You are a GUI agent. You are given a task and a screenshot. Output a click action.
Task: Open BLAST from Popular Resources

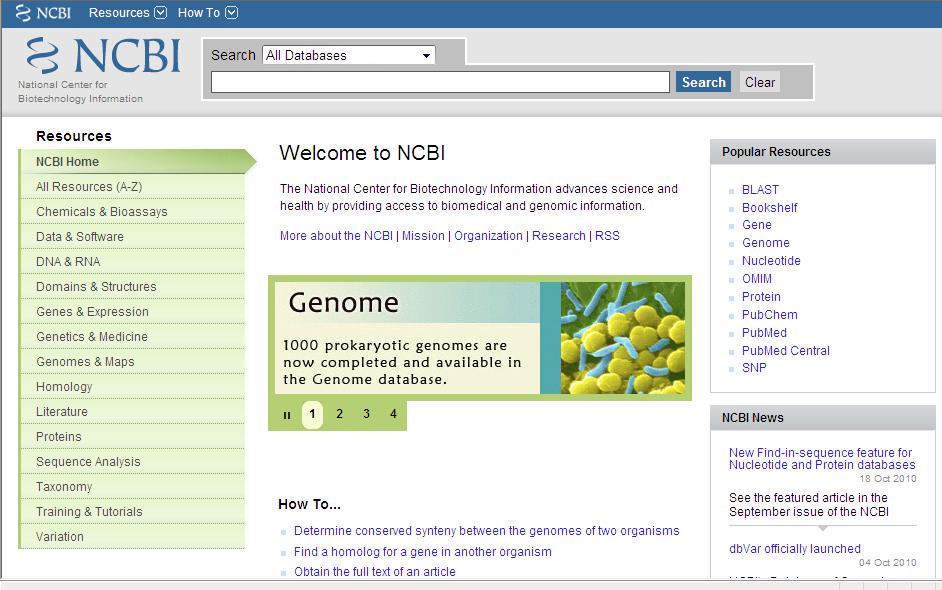[760, 189]
